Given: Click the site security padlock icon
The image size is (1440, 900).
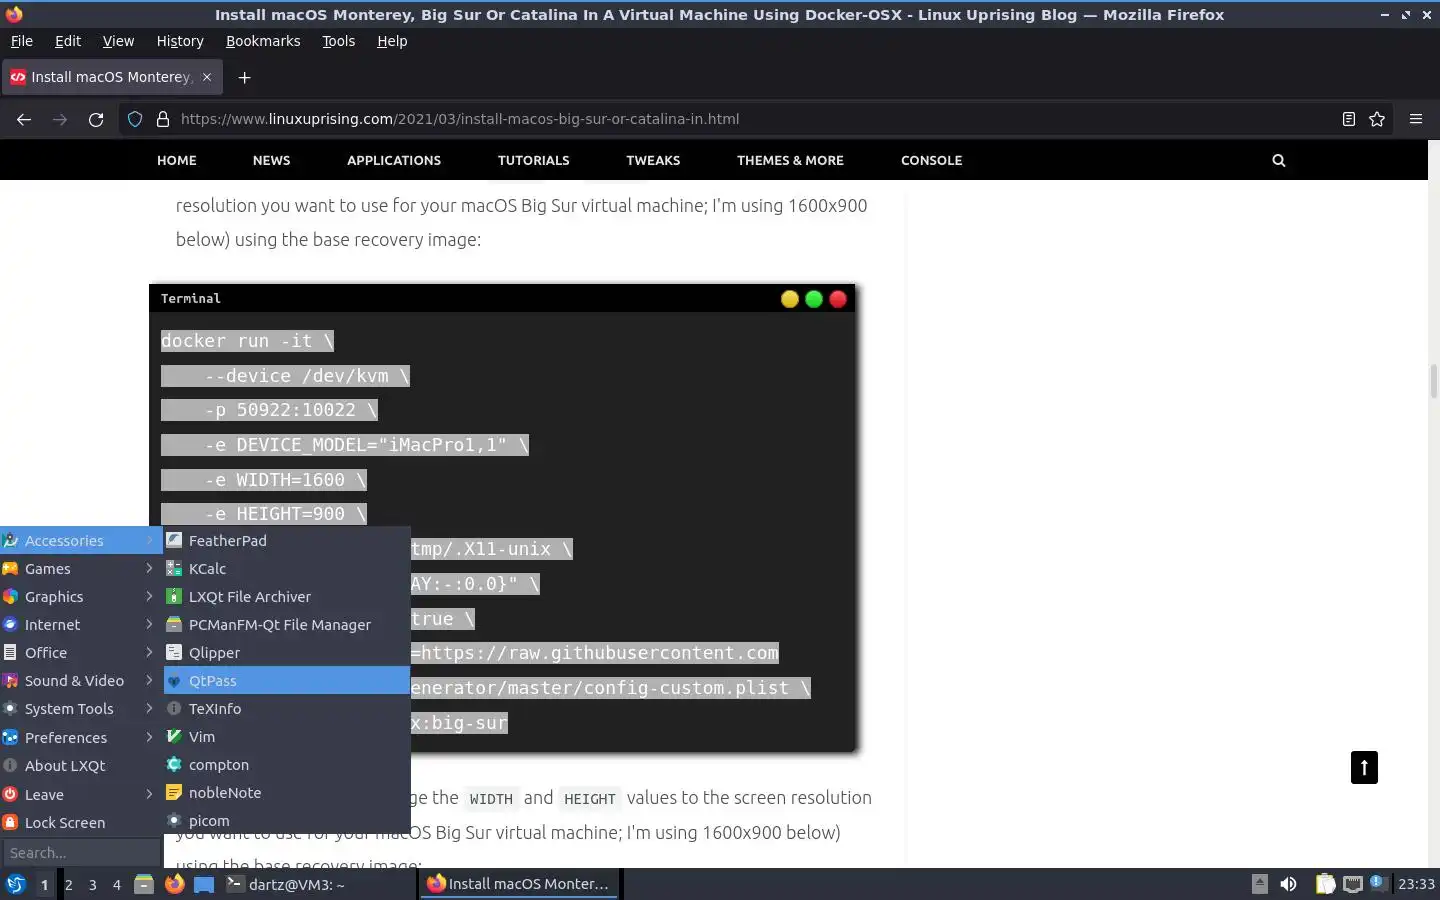Looking at the screenshot, I should 163,119.
